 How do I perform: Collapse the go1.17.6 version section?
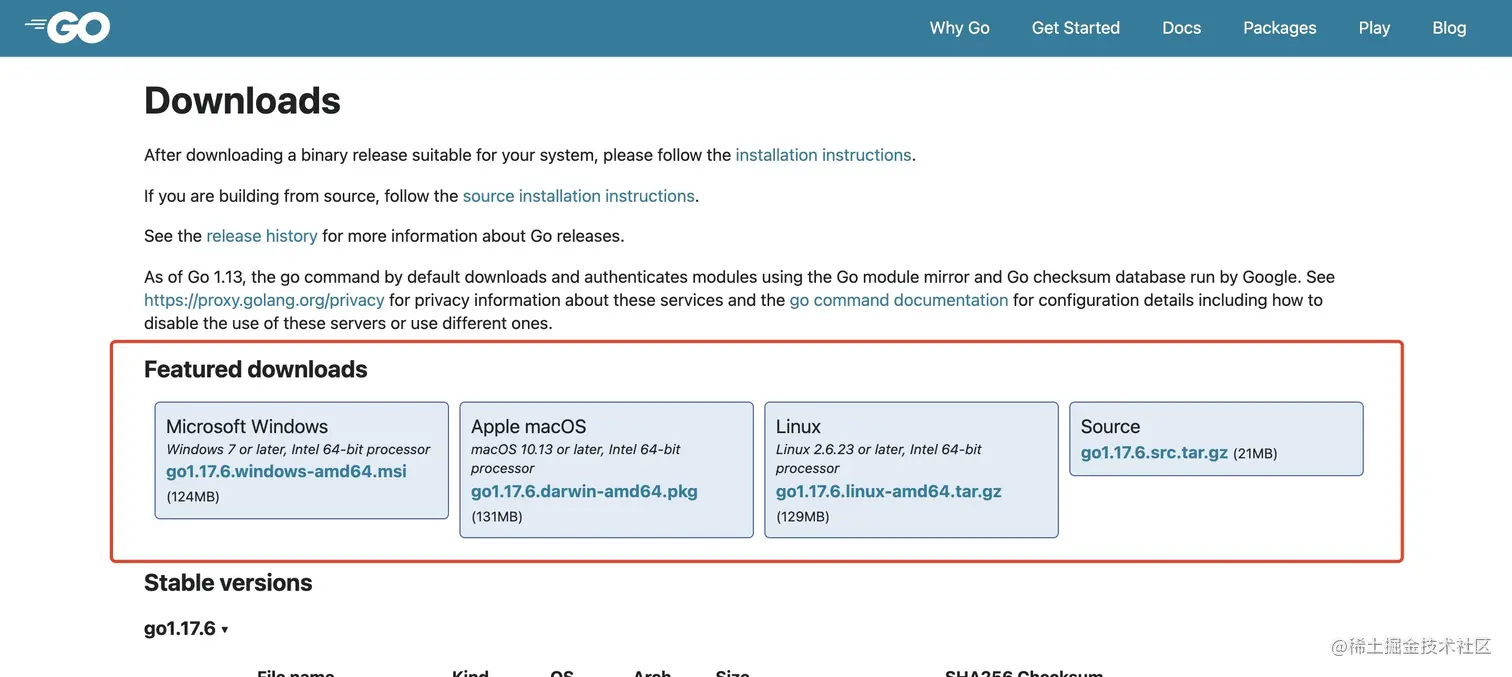tap(186, 629)
